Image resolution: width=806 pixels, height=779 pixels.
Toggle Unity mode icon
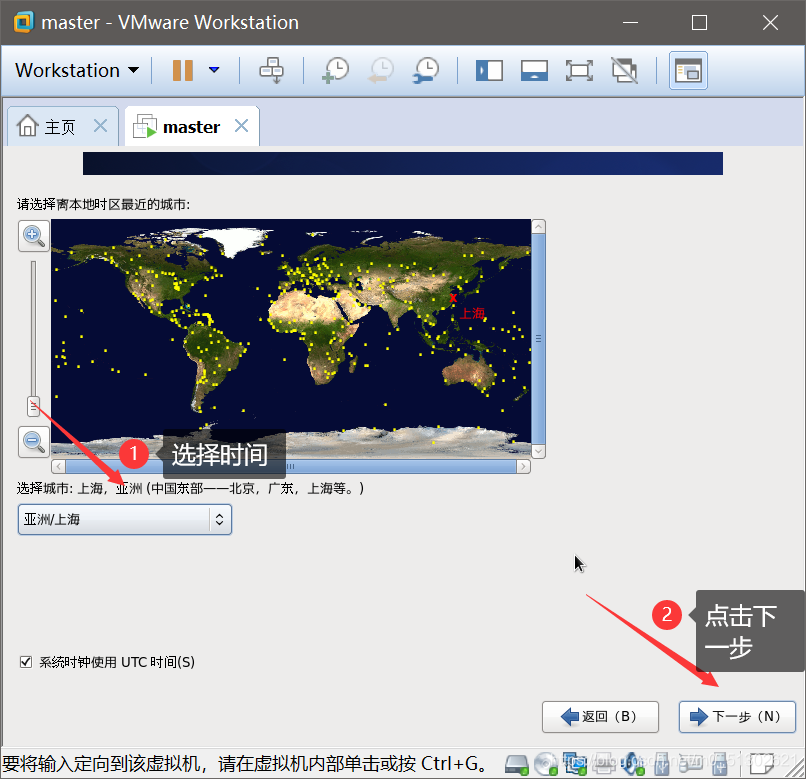(625, 70)
